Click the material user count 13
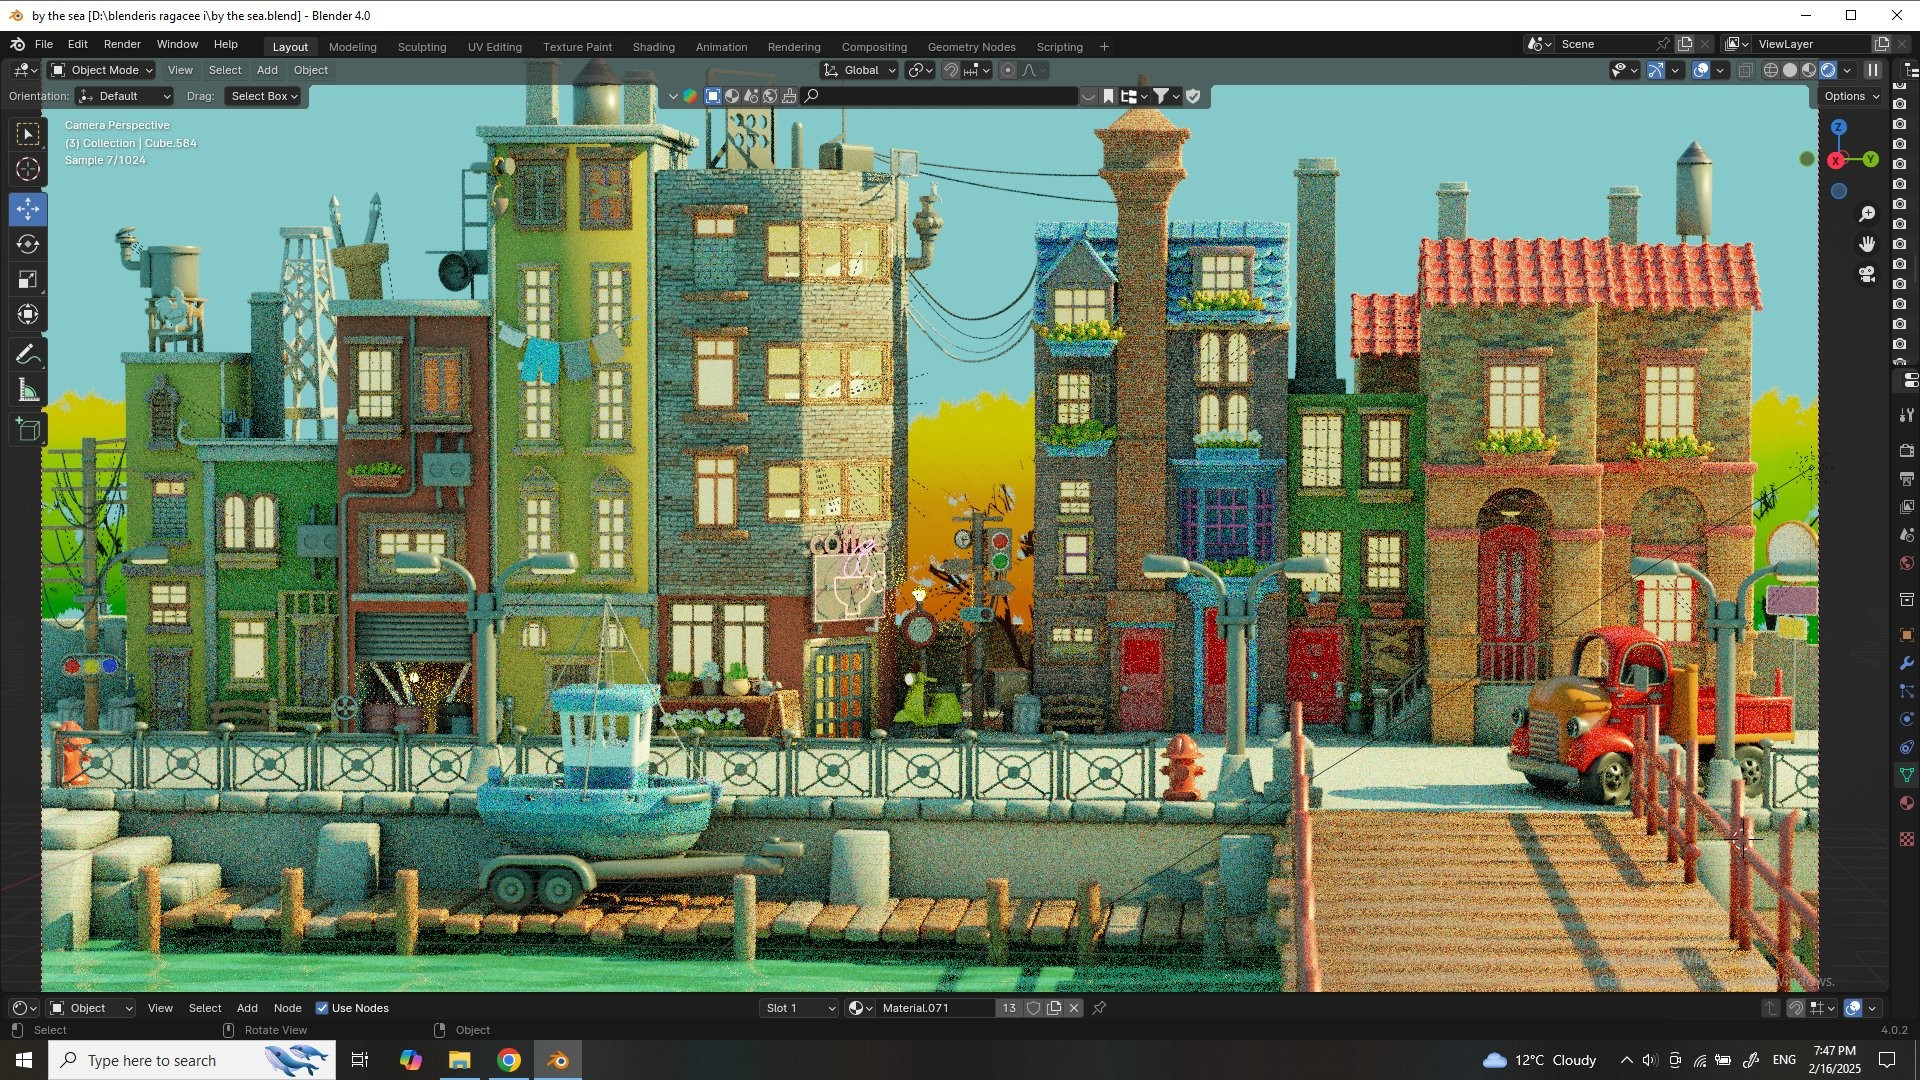This screenshot has height=1080, width=1920. (x=1009, y=1008)
